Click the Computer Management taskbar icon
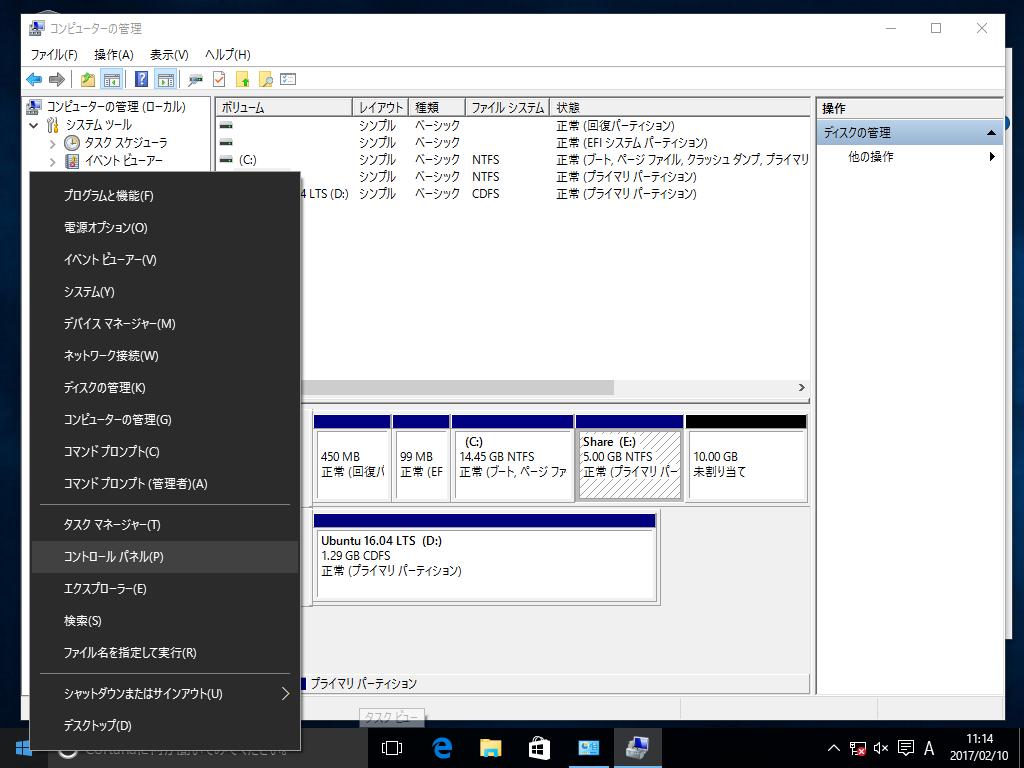The image size is (1024, 768). pos(637,748)
